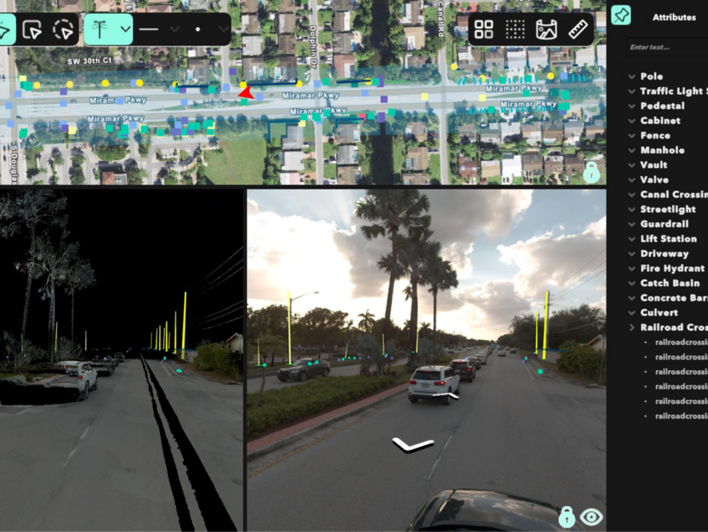Switch to the Attributes tab
Viewport: 708px width, 532px height.
(x=673, y=17)
